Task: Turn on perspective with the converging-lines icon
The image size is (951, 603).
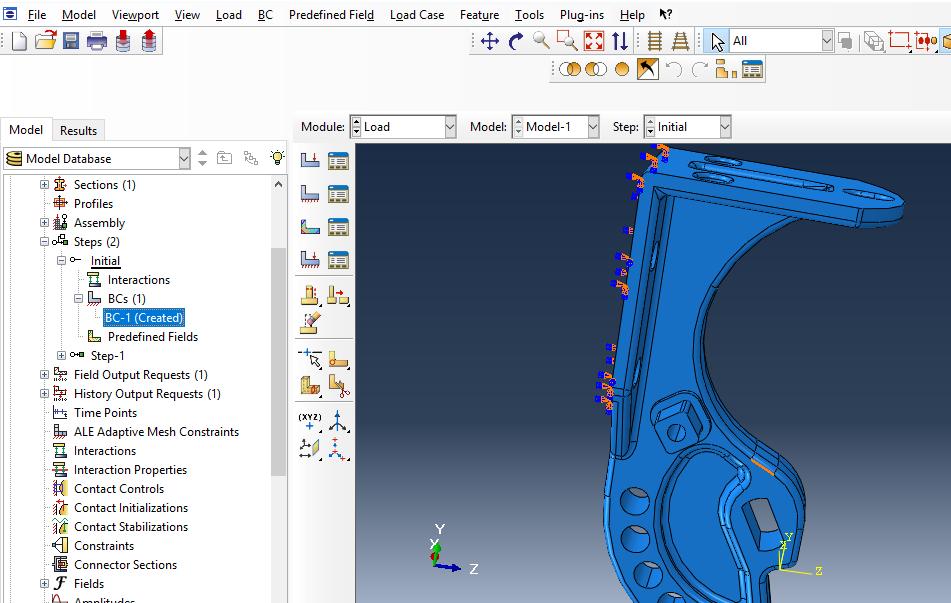Action: pos(680,41)
